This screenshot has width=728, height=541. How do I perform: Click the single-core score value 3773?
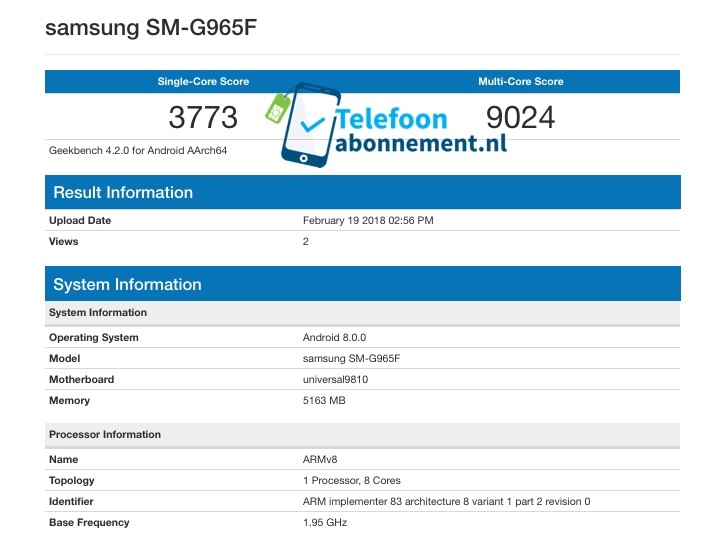tap(203, 118)
